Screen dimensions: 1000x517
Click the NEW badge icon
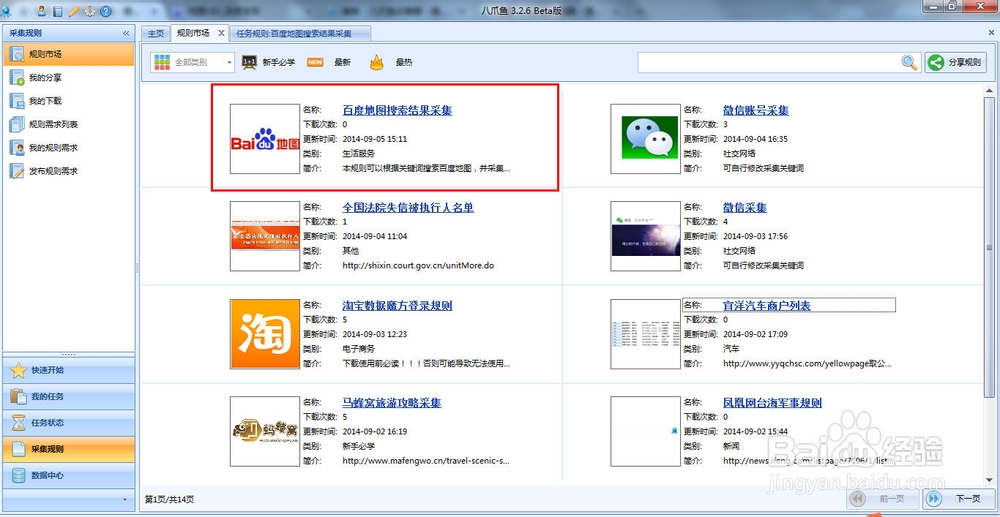(315, 62)
